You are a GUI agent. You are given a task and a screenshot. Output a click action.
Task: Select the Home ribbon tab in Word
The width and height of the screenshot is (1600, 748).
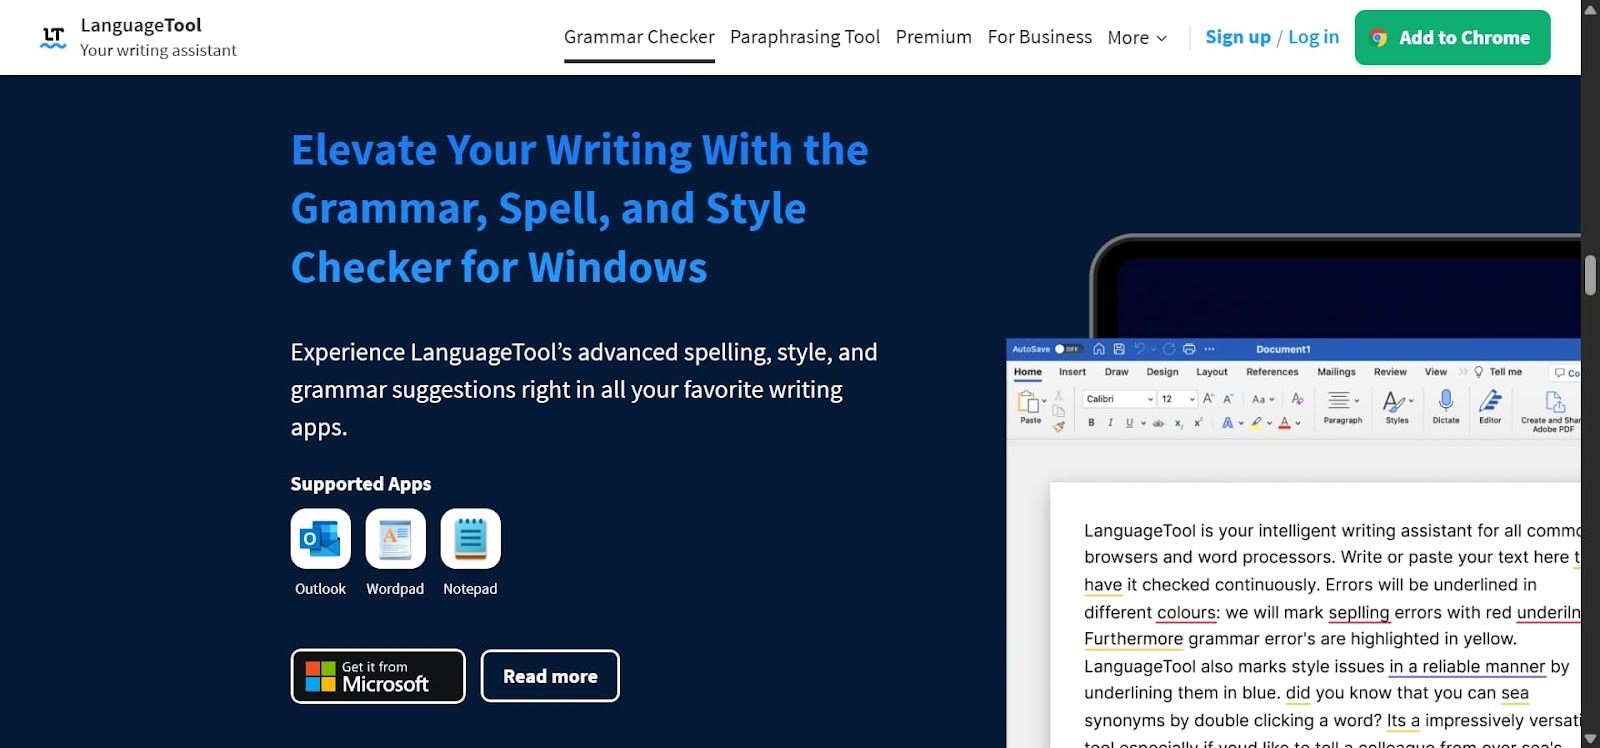1028,372
